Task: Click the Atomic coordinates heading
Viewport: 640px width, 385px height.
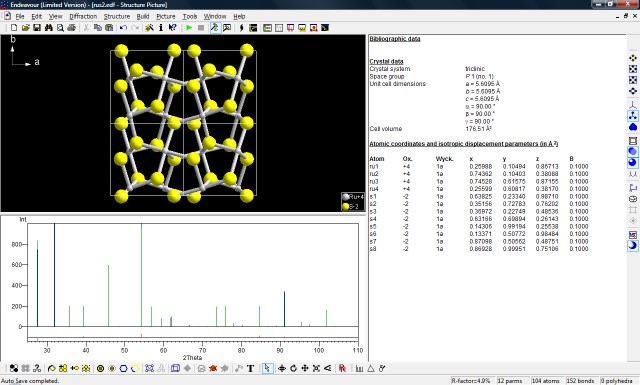Action: tap(464, 144)
